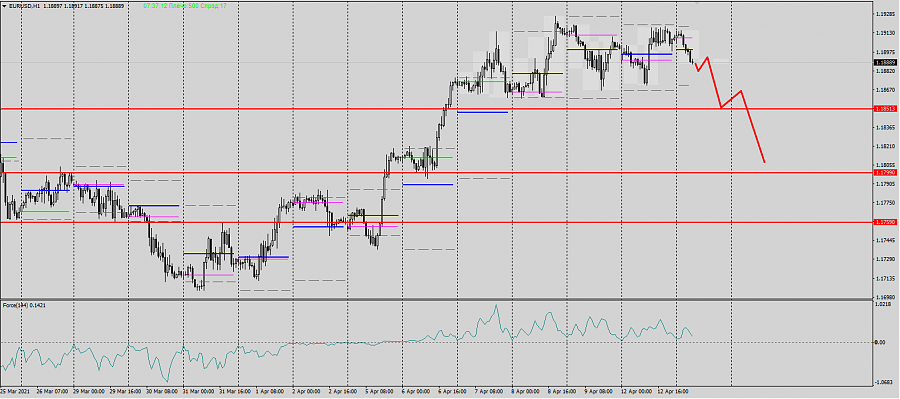Click the Force(144) indicator label
Screen dimensions: 900x399
[x=24, y=305]
